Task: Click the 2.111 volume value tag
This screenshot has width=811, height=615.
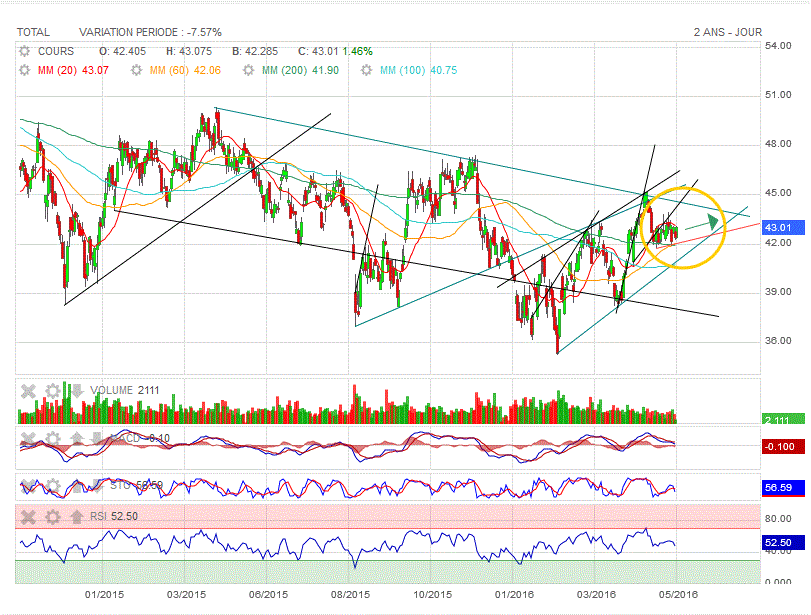Action: click(x=783, y=419)
